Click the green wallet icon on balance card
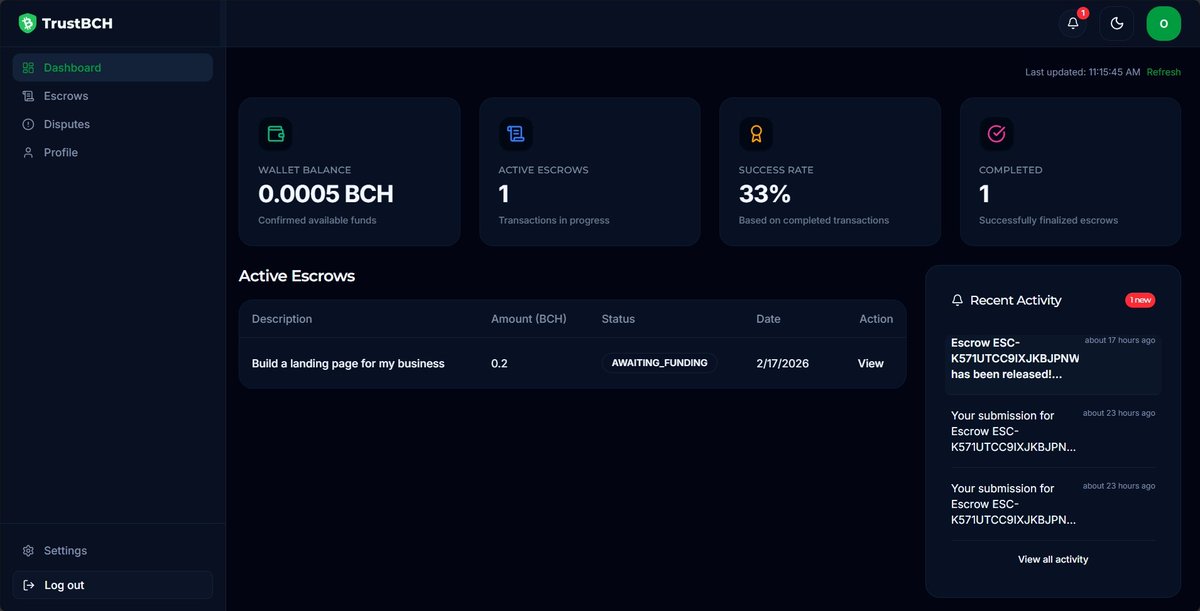The width and height of the screenshot is (1200, 611). click(275, 134)
